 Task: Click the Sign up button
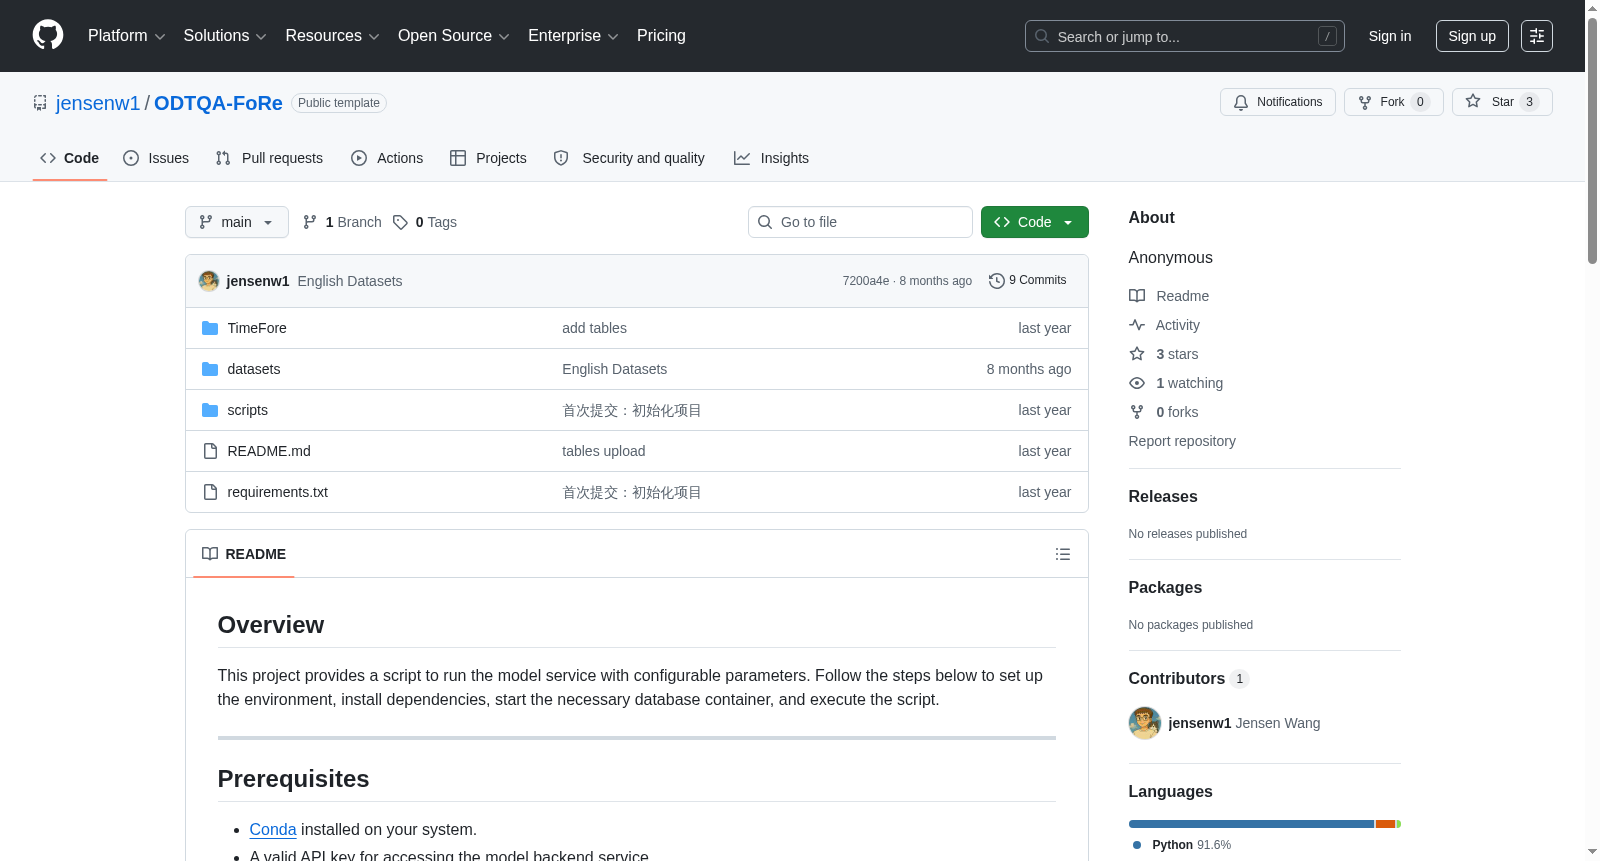[x=1472, y=36]
